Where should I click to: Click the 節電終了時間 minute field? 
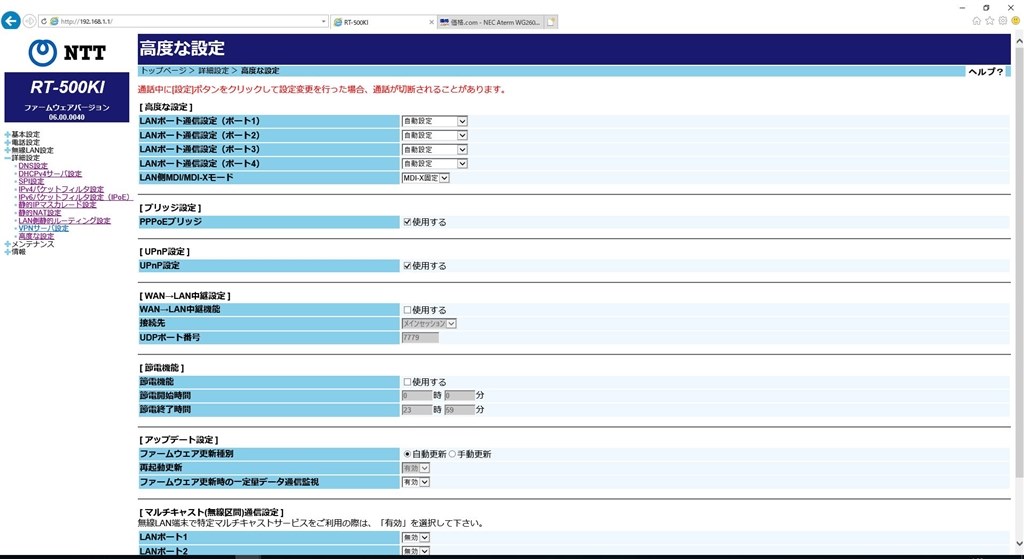pyautogui.click(x=459, y=410)
